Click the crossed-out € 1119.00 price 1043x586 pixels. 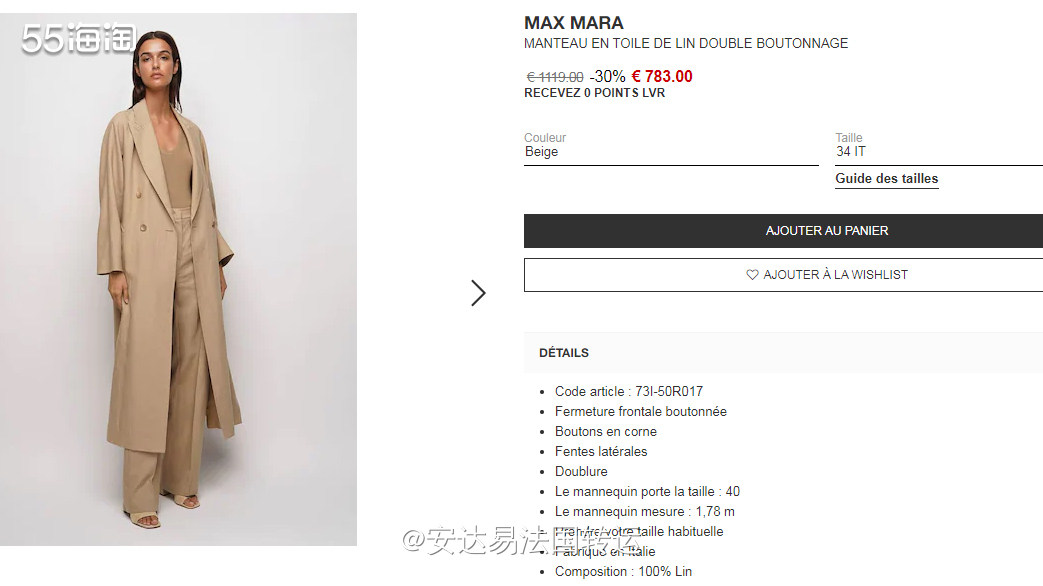coord(555,77)
